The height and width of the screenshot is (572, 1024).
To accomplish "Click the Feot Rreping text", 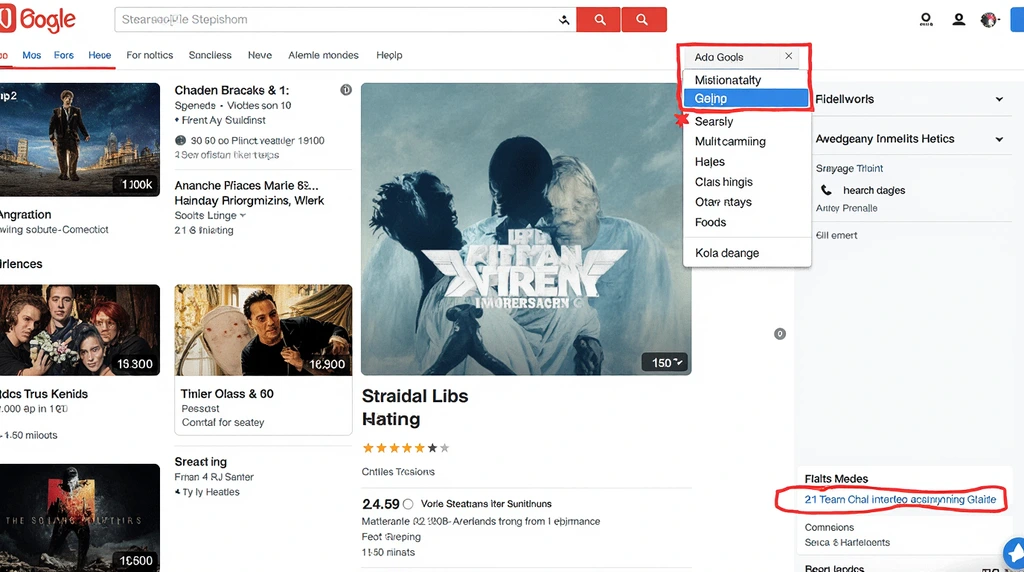I will 391,537.
